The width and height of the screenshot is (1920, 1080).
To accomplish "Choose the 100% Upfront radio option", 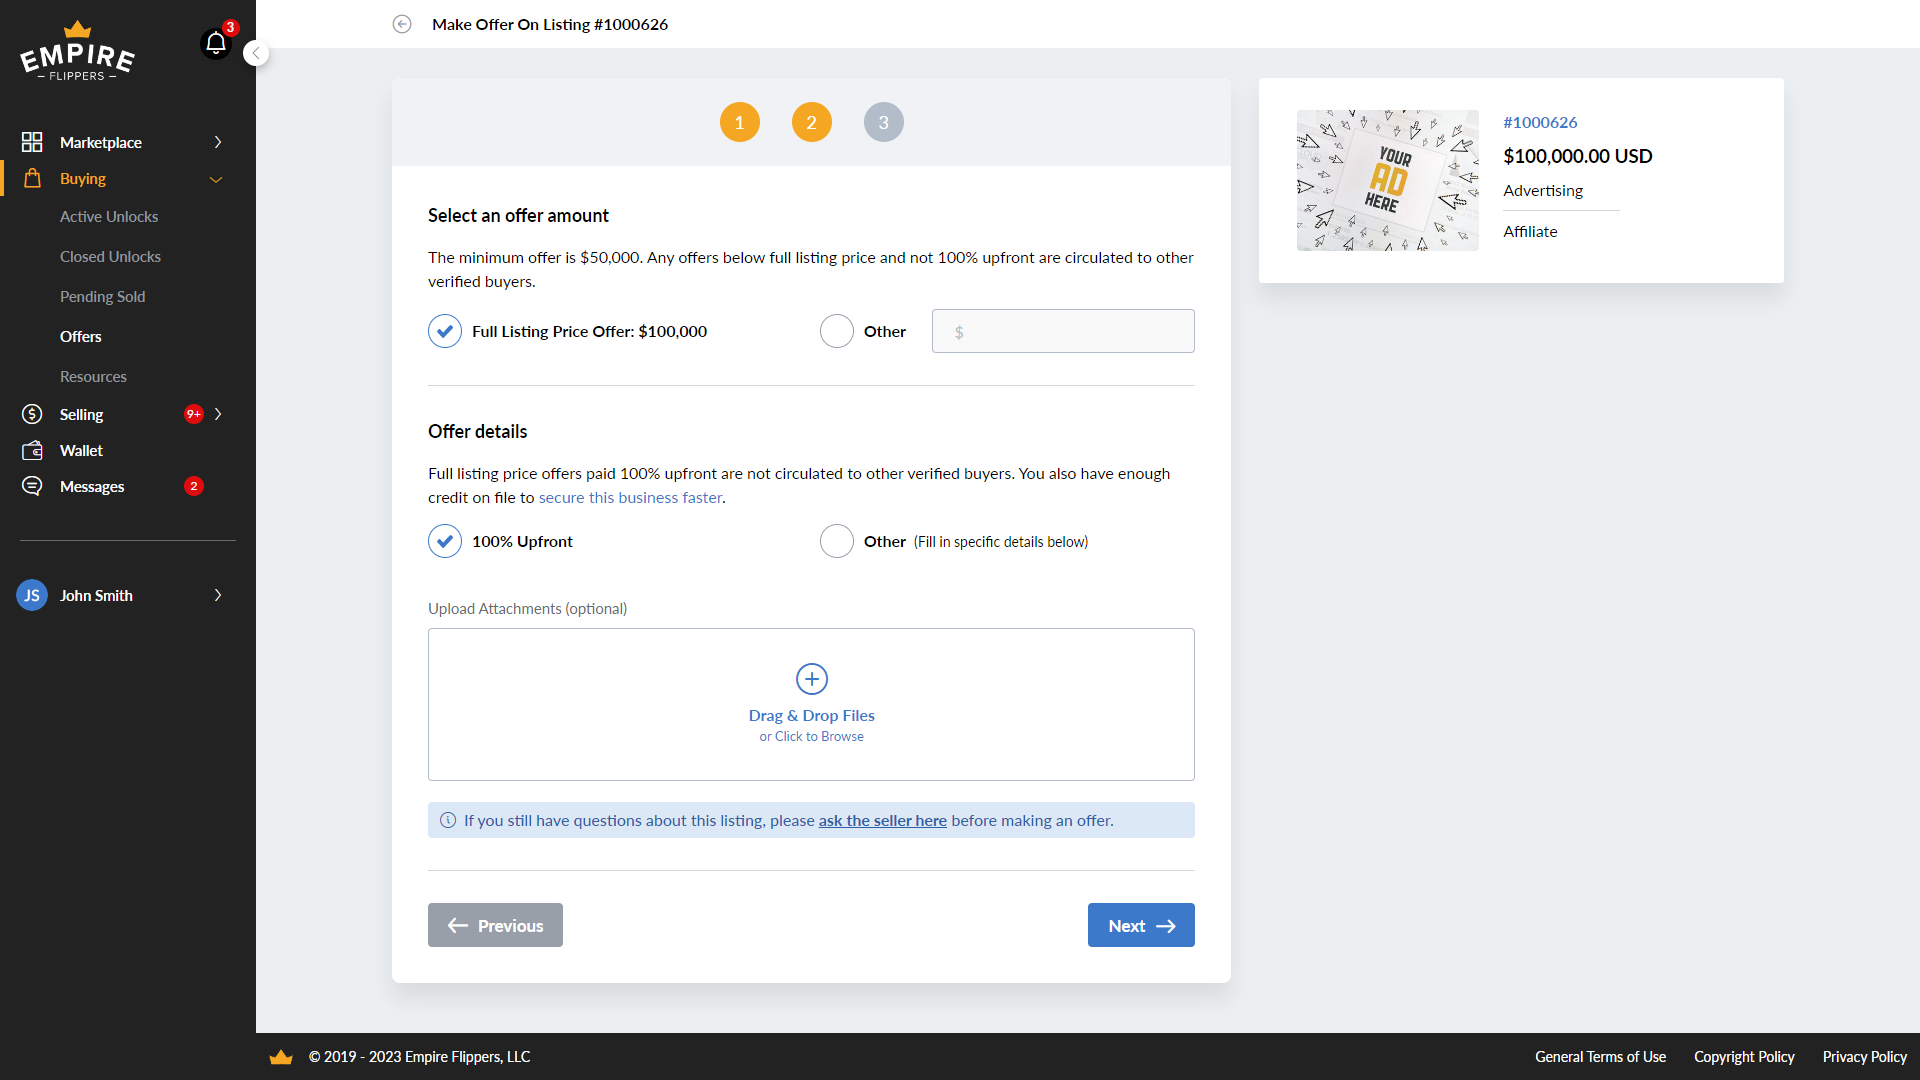I will [x=445, y=541].
